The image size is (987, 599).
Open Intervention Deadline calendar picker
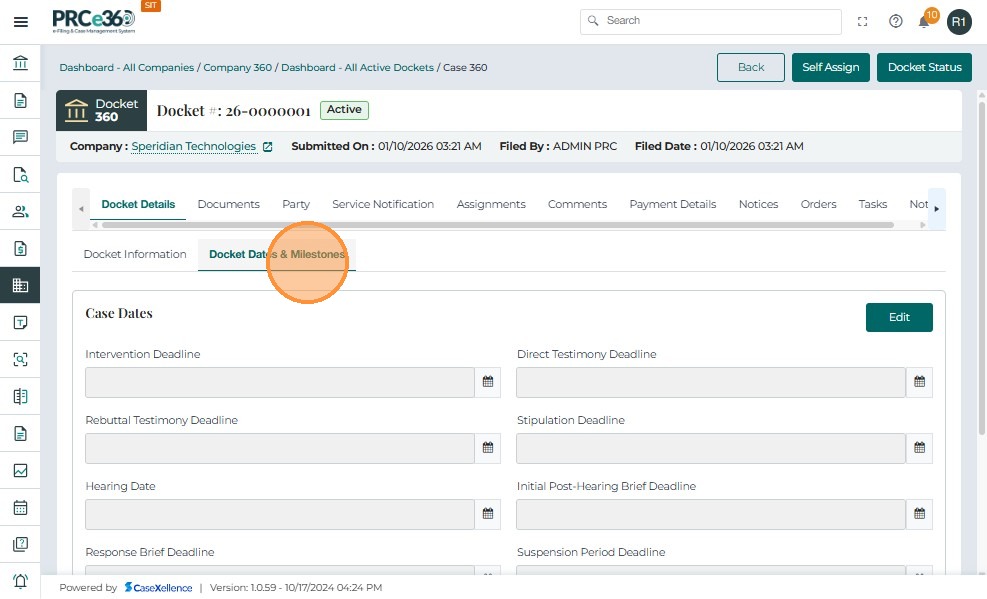[488, 382]
